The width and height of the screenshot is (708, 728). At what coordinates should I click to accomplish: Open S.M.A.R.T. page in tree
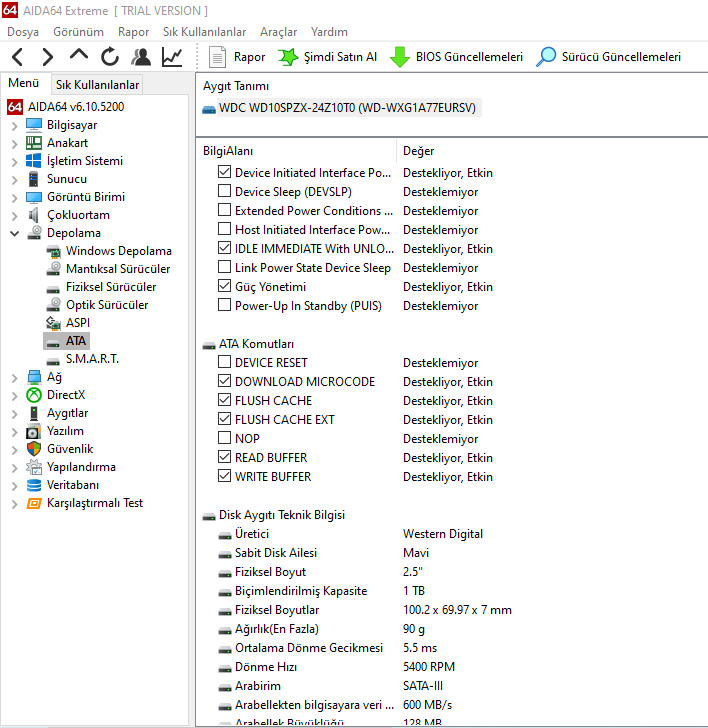92,359
